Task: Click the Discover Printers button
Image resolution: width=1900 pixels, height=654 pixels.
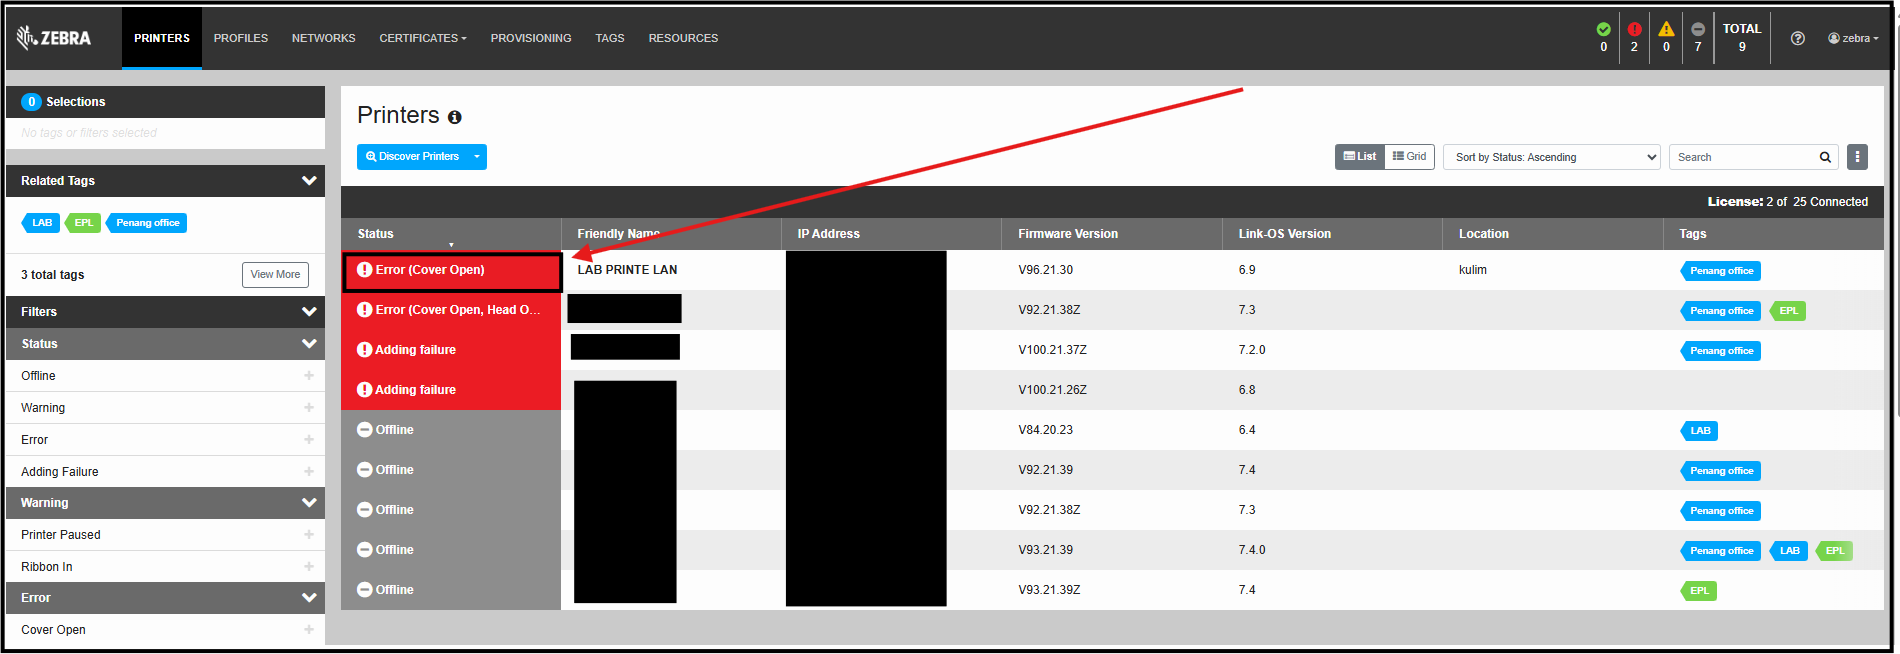Action: pos(412,157)
